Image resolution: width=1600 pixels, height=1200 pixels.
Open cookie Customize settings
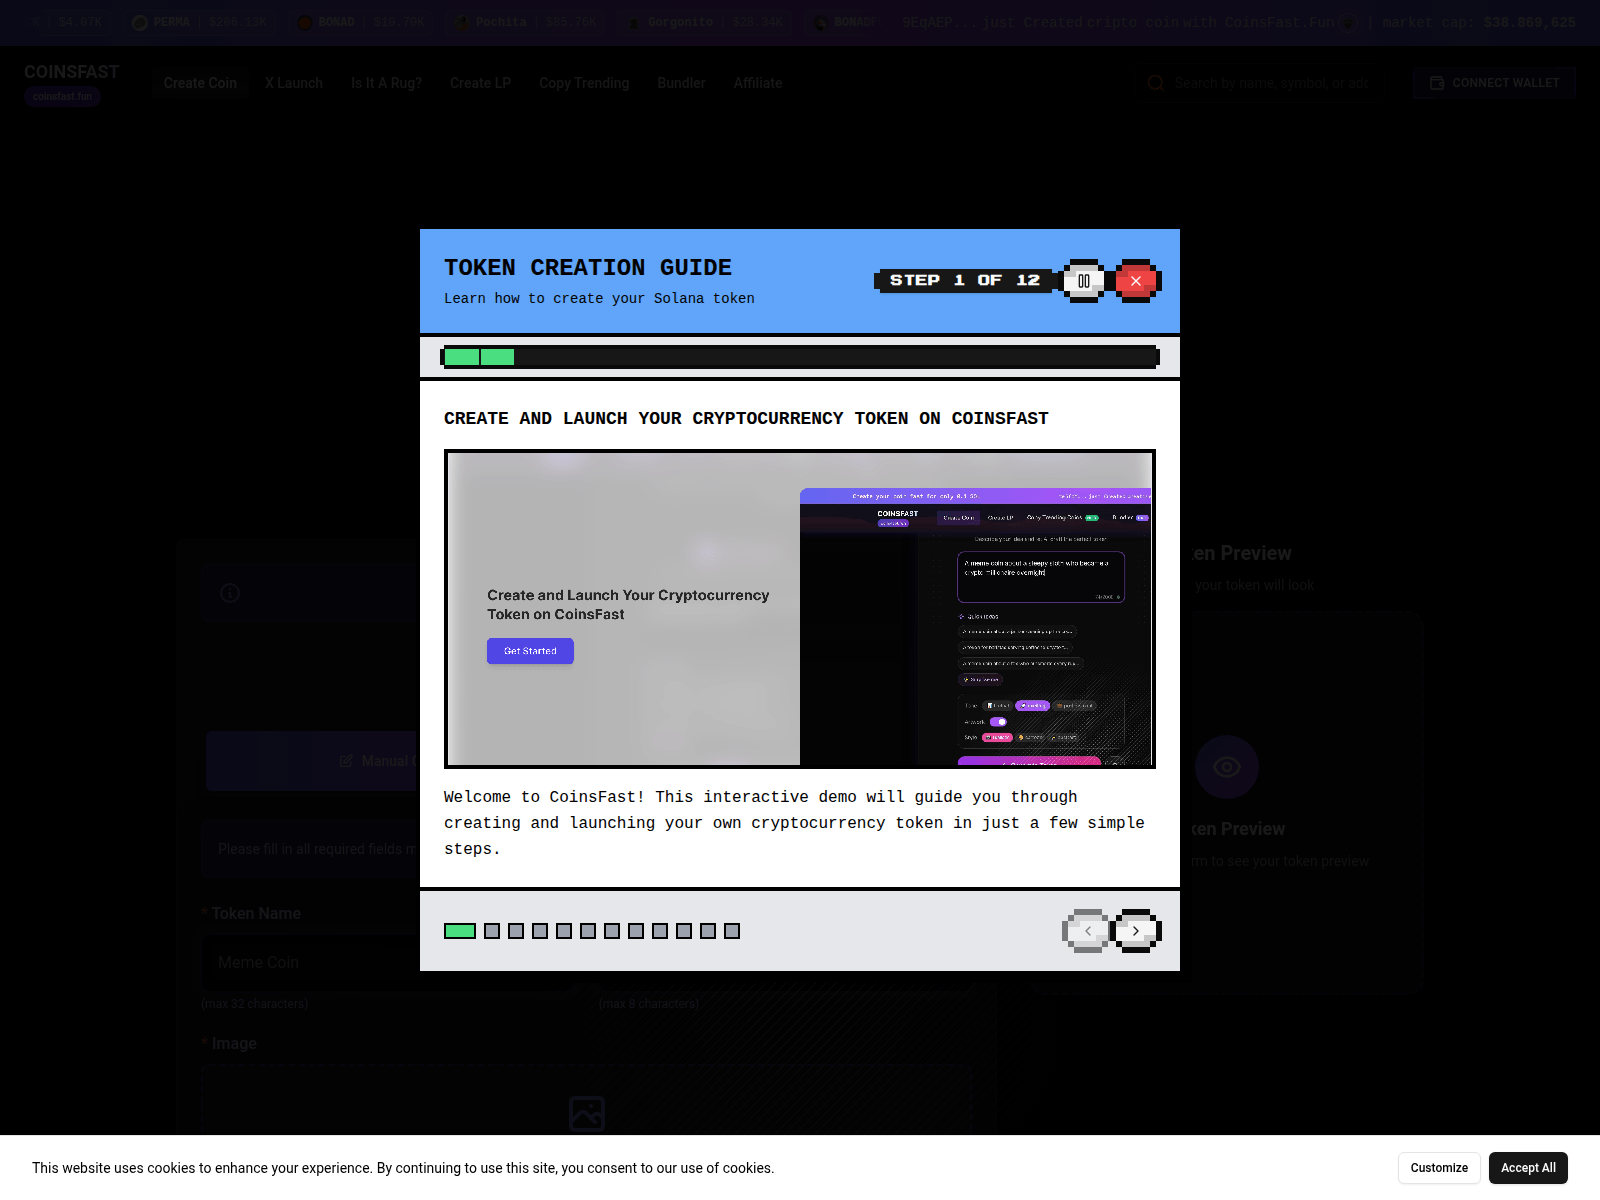click(x=1439, y=1168)
